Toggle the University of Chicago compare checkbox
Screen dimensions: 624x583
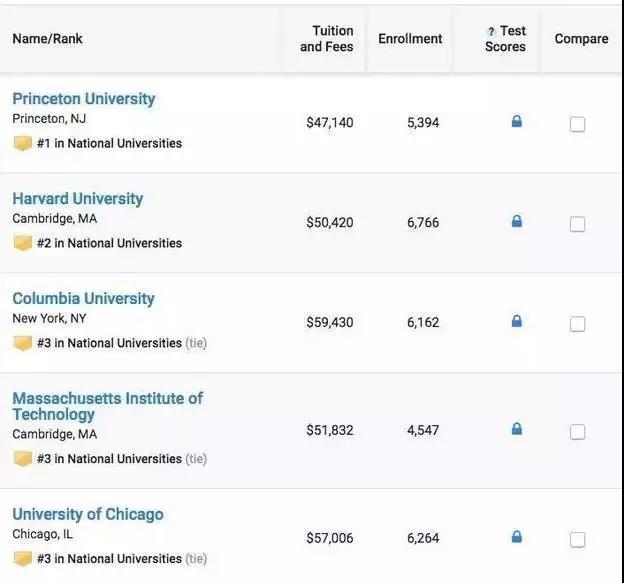point(577,539)
